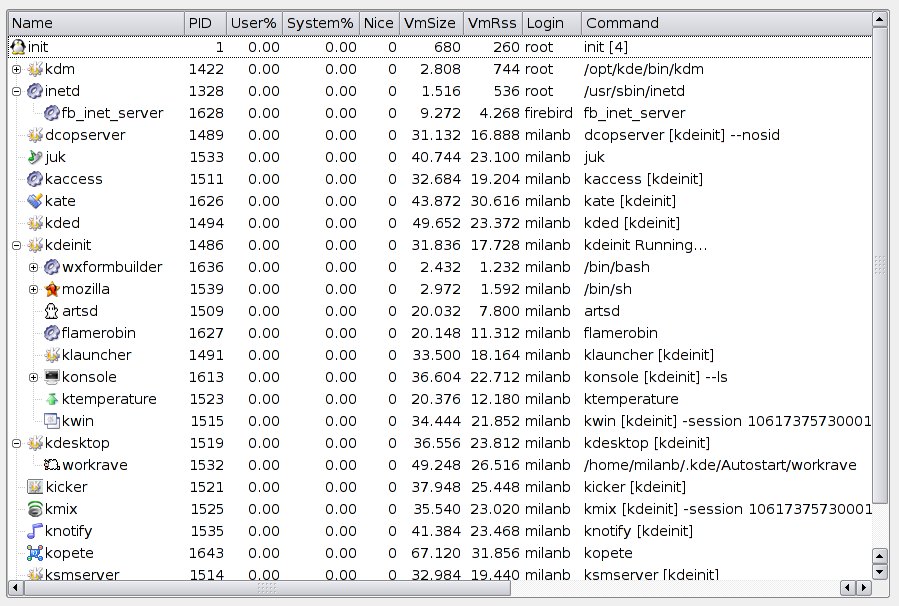The height and width of the screenshot is (606, 899).
Task: Click the kate editor icon
Action: [x=36, y=201]
